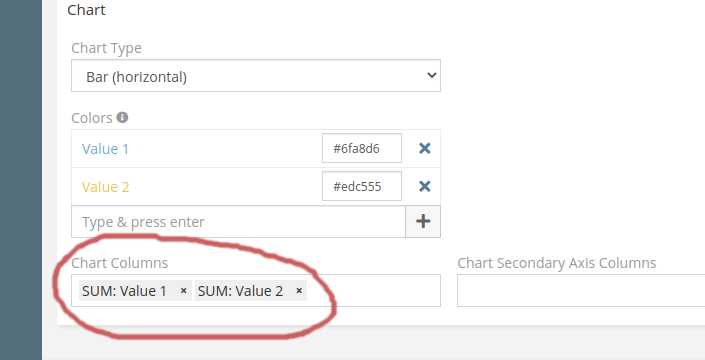This screenshot has height=360, width=705.
Task: Edit the #edc555 color hex field
Action: [361, 186]
